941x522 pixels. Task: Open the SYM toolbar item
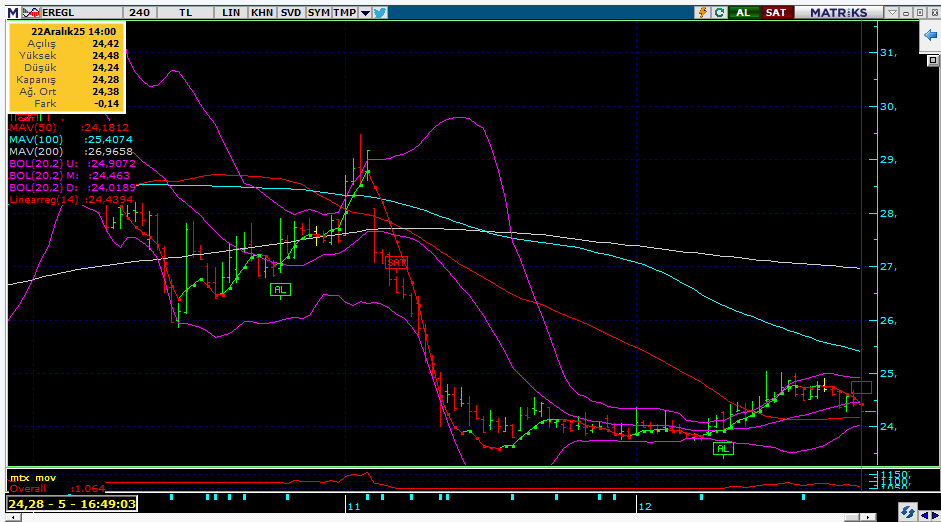pos(318,12)
